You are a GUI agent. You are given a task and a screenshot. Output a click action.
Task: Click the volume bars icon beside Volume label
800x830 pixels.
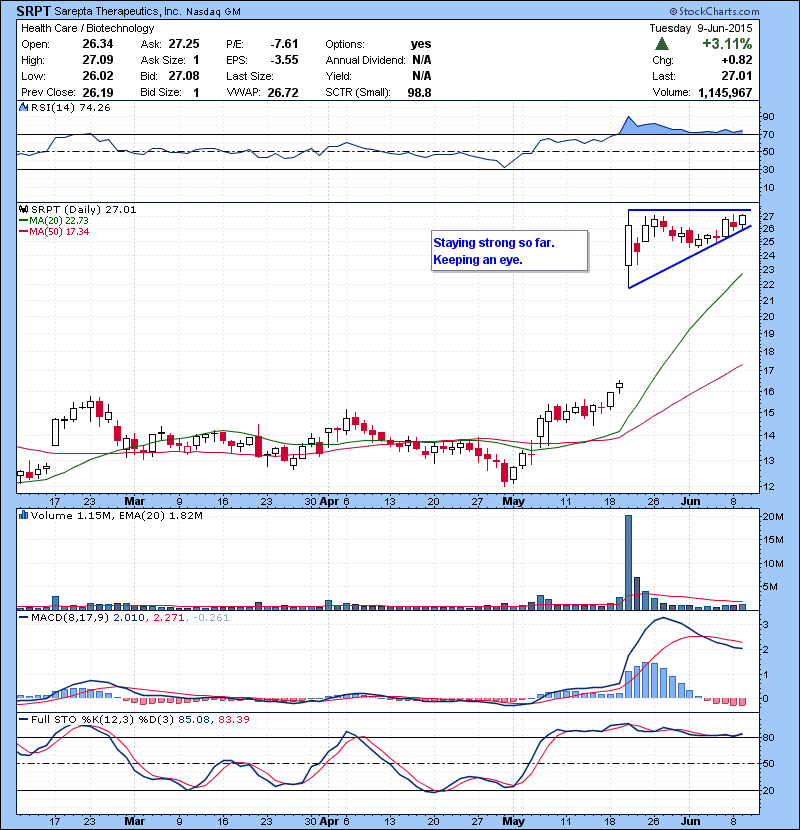click(x=23, y=515)
